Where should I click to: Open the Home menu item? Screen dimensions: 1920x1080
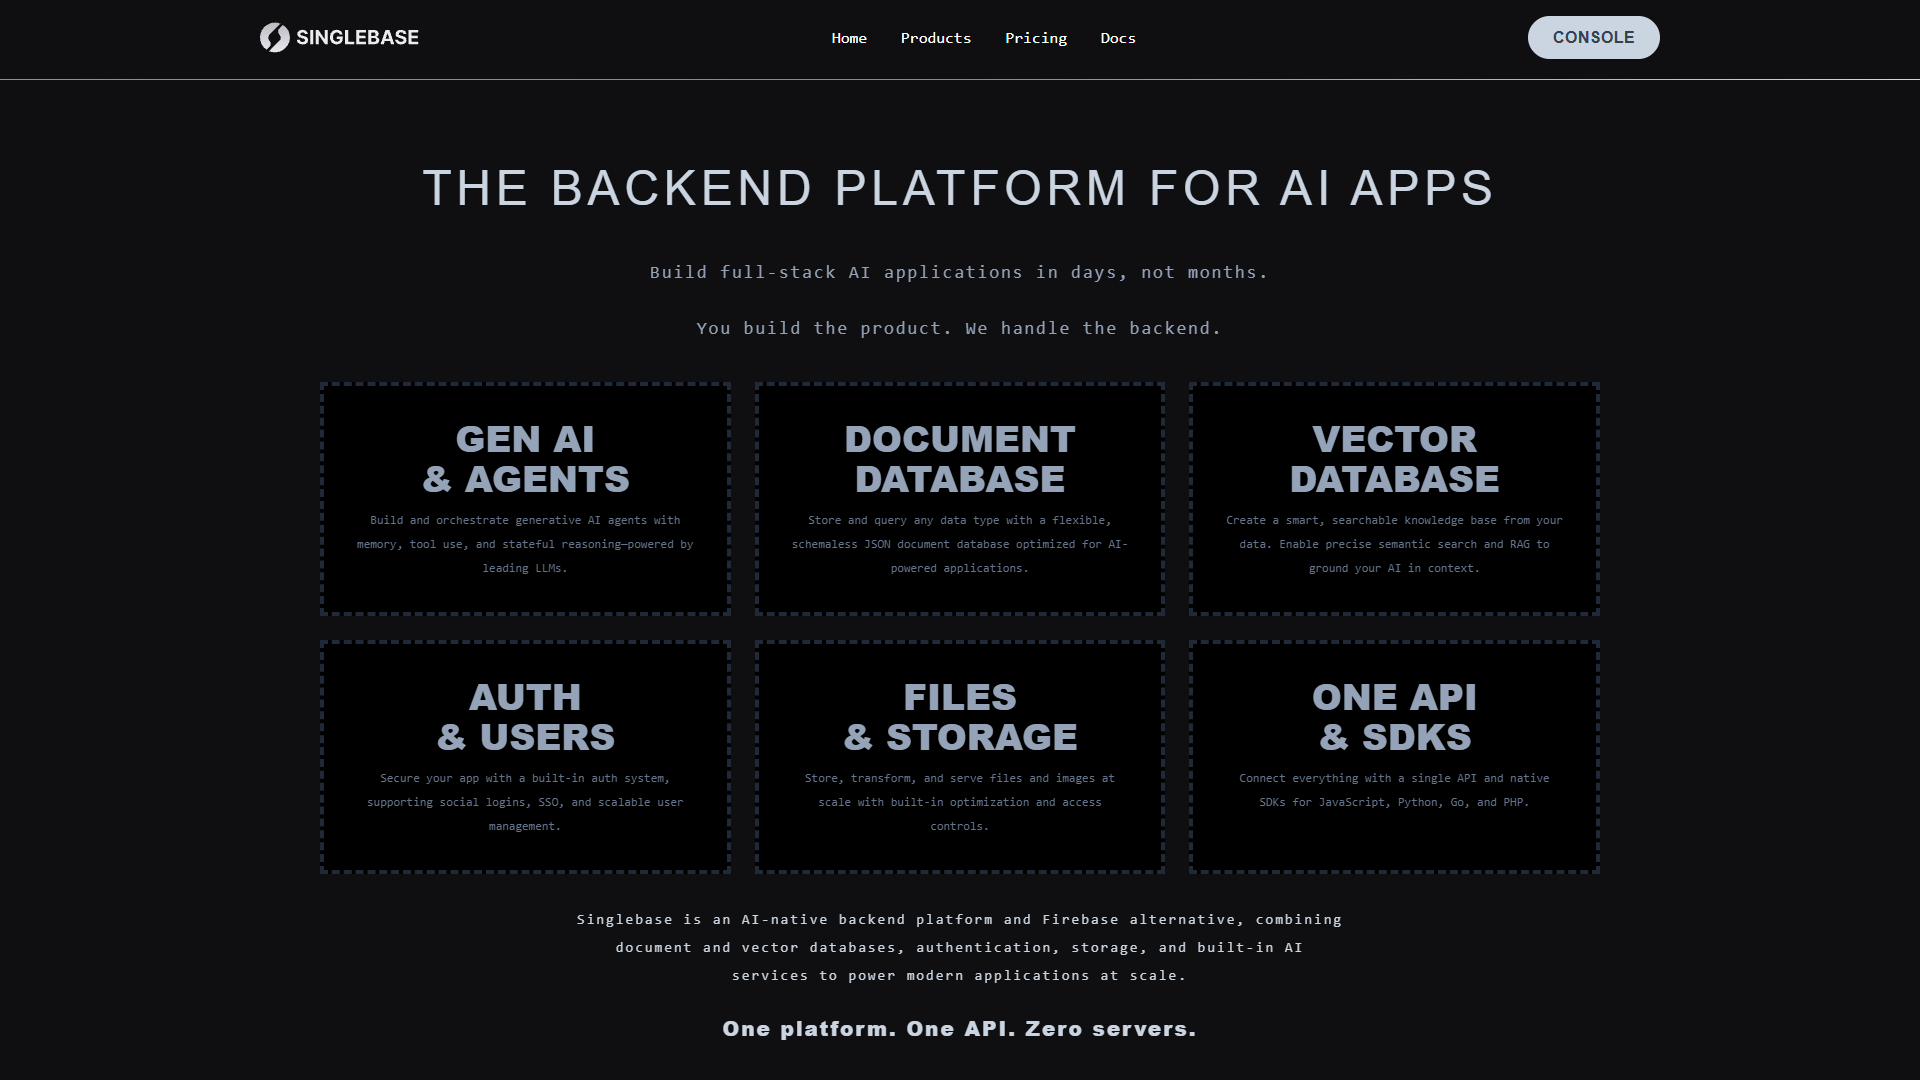click(849, 38)
